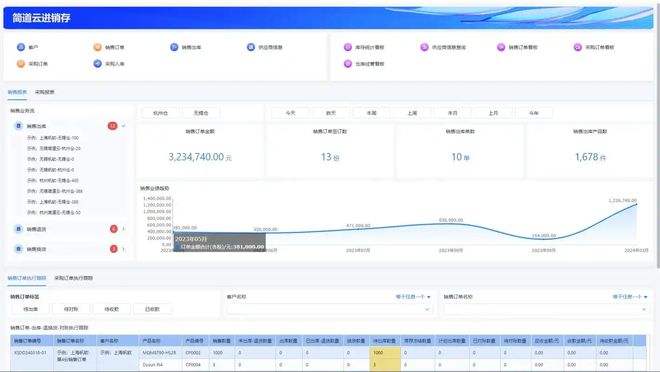Click the 销售出库 process icon in left panel
The height and width of the screenshot is (372, 660).
click(19, 126)
